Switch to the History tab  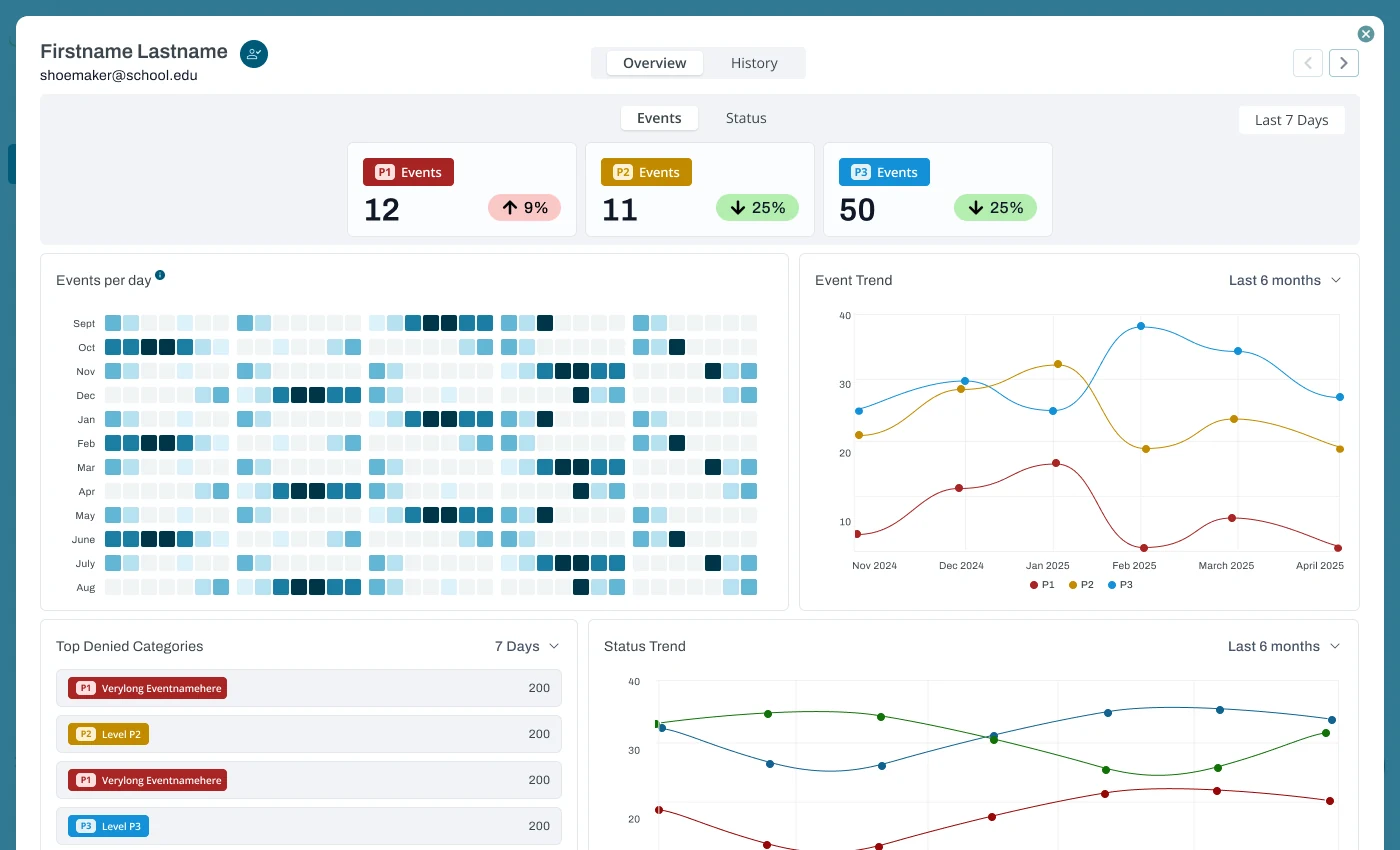pyautogui.click(x=754, y=63)
